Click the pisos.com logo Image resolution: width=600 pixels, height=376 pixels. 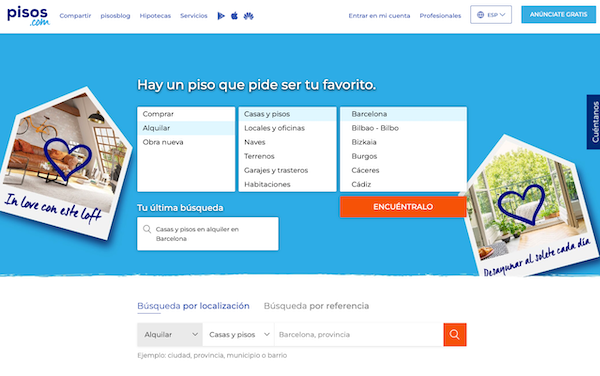point(28,16)
